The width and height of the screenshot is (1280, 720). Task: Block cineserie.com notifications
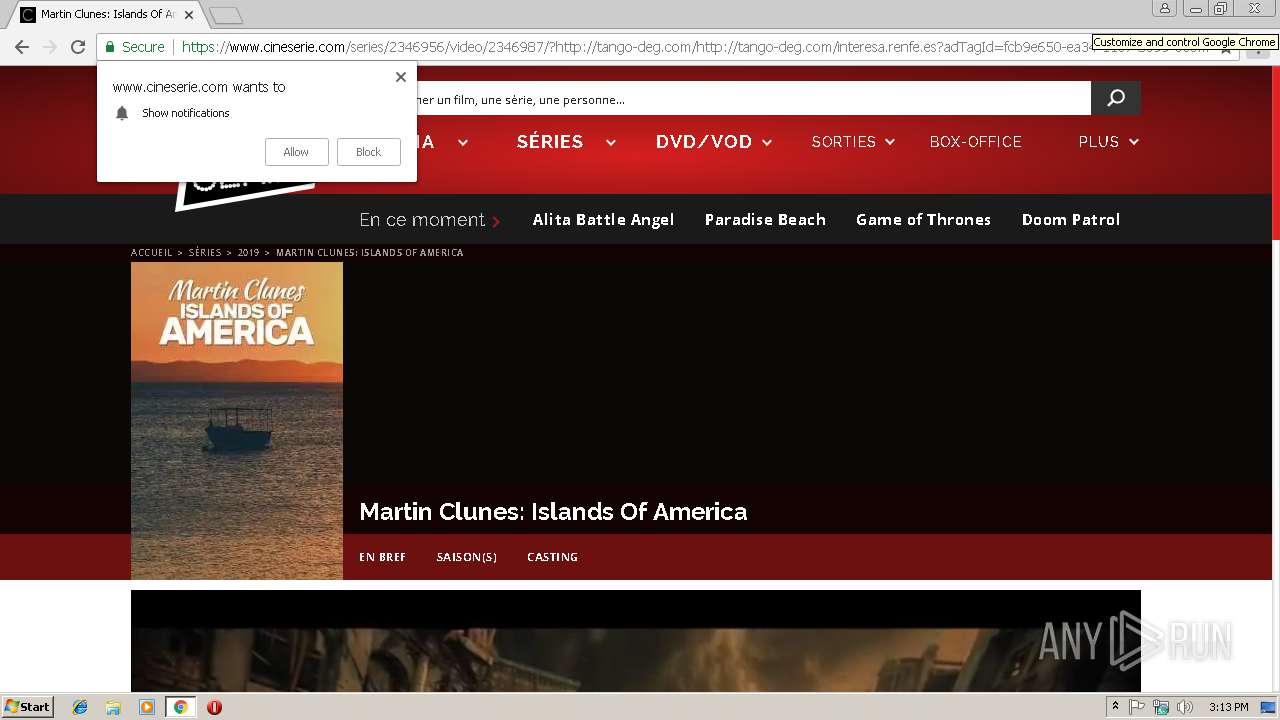click(368, 152)
